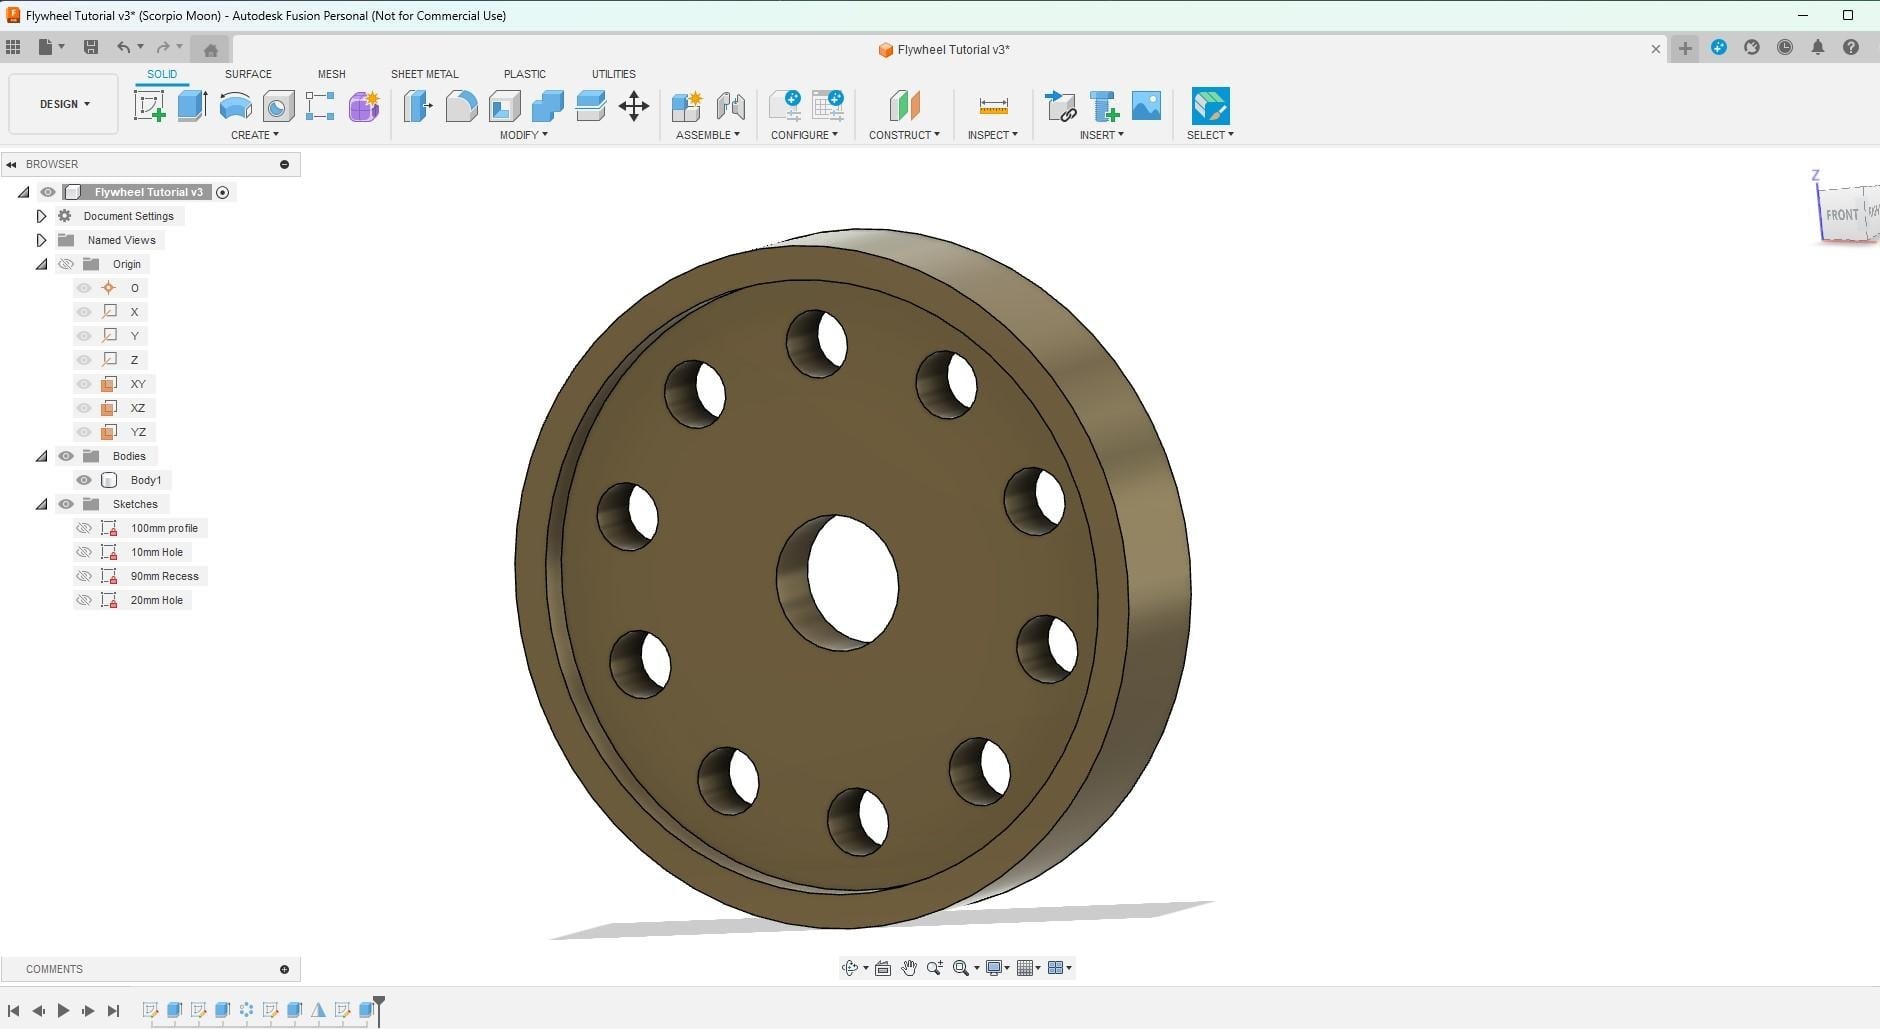Select the Shell tool

pyautogui.click(x=504, y=106)
